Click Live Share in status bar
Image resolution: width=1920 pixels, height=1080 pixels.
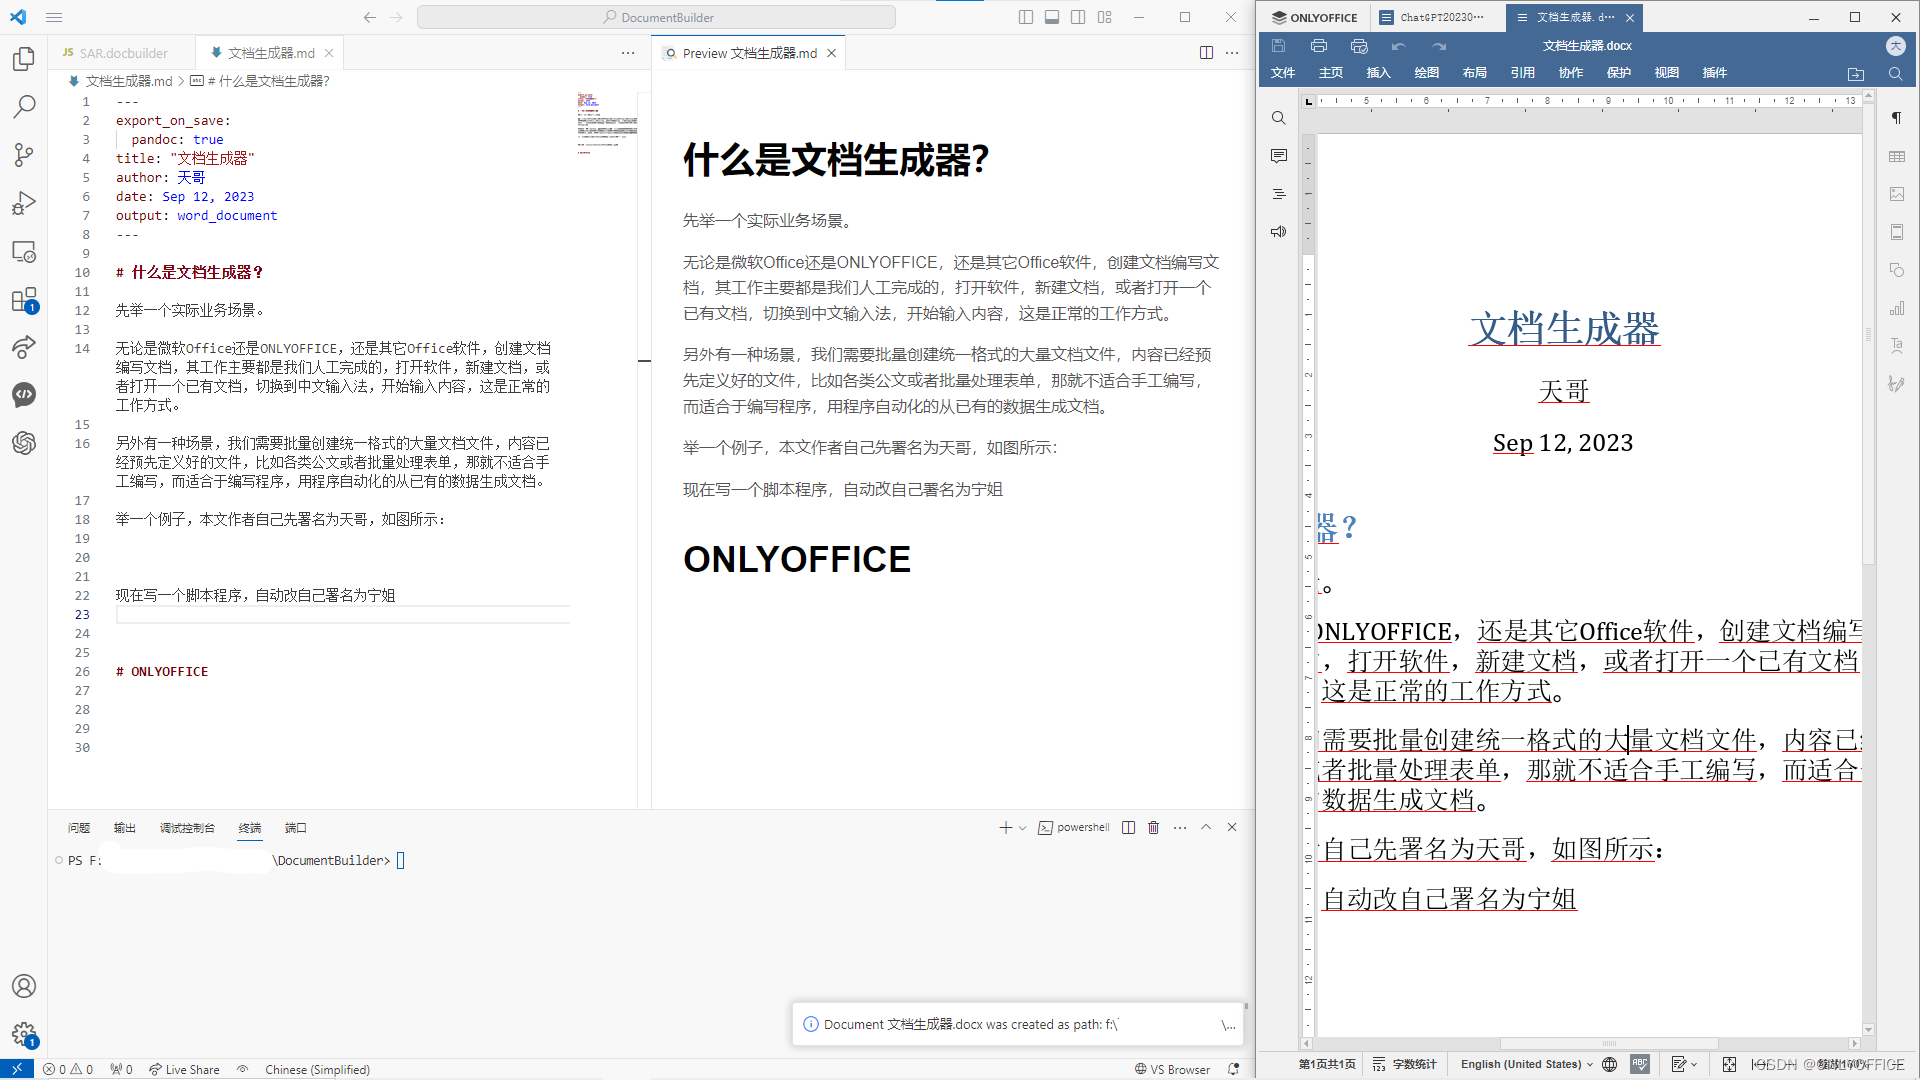click(x=184, y=1069)
